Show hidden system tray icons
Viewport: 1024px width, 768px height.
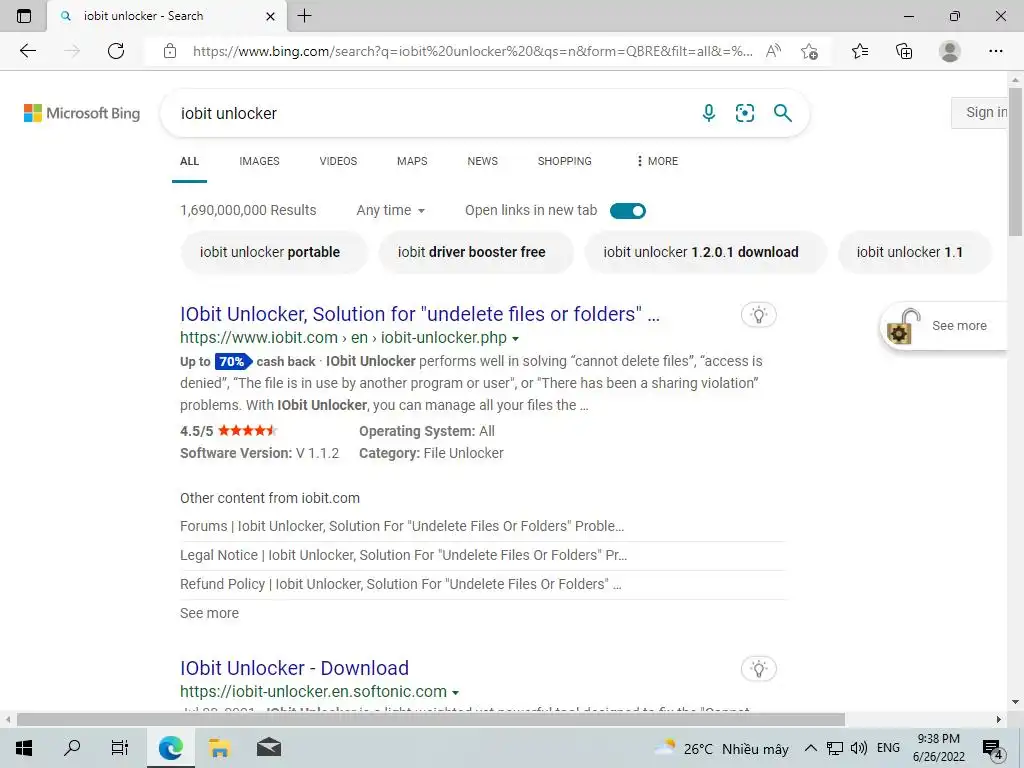[x=810, y=748]
